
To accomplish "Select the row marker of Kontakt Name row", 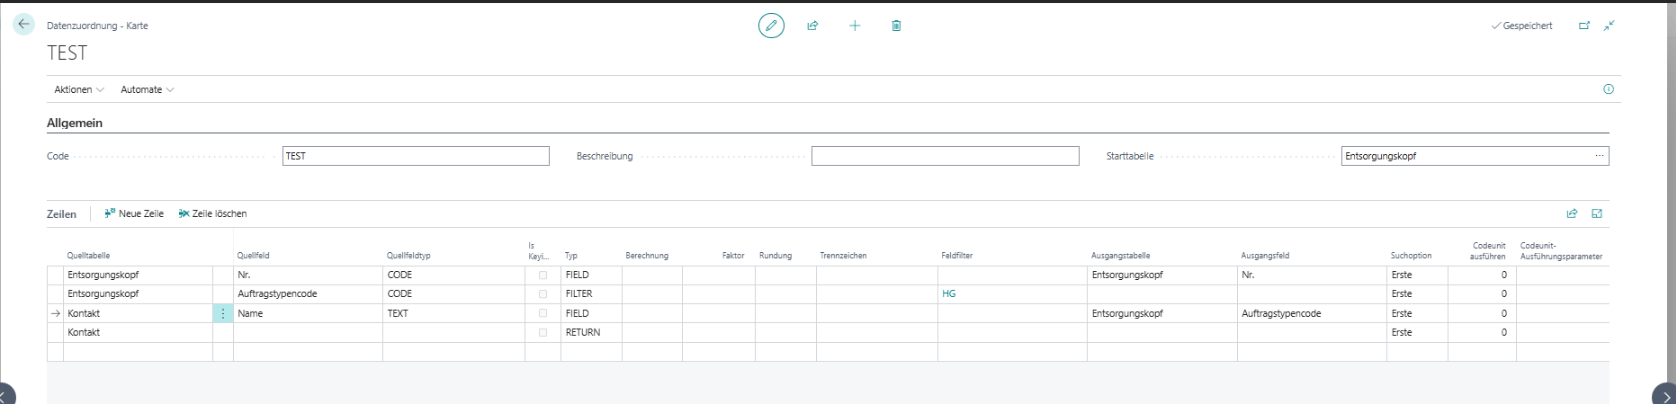I will coord(55,313).
